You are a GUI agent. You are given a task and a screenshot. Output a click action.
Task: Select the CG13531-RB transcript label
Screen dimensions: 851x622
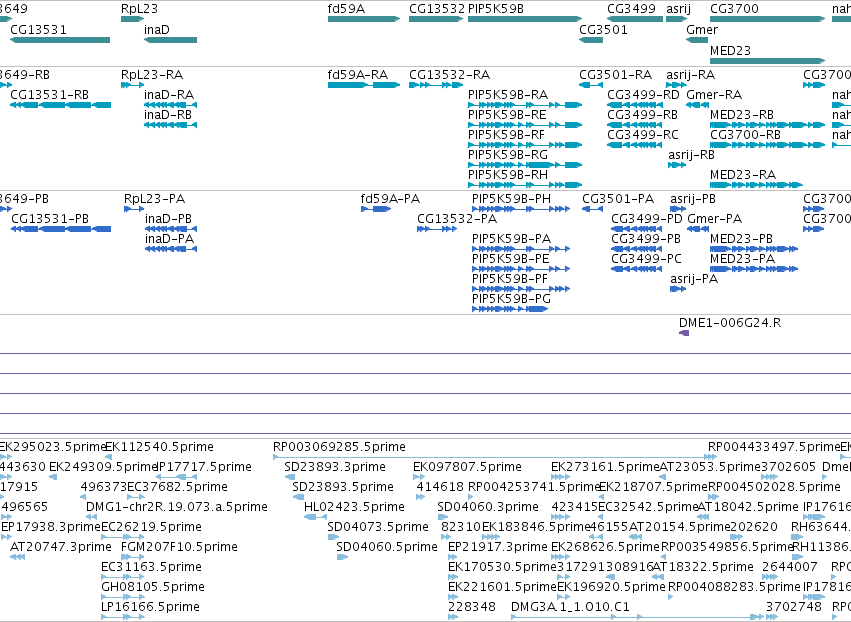[x=49, y=95]
